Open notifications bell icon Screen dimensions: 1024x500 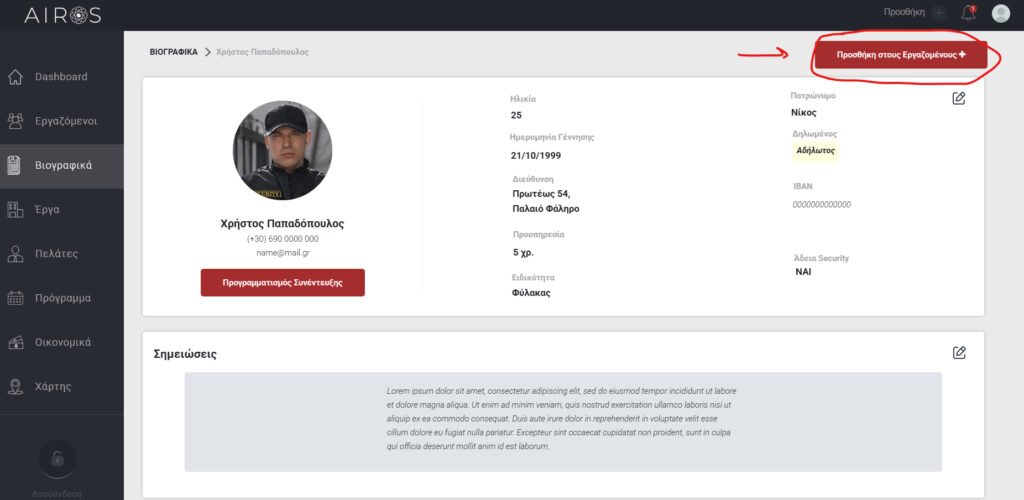[968, 13]
